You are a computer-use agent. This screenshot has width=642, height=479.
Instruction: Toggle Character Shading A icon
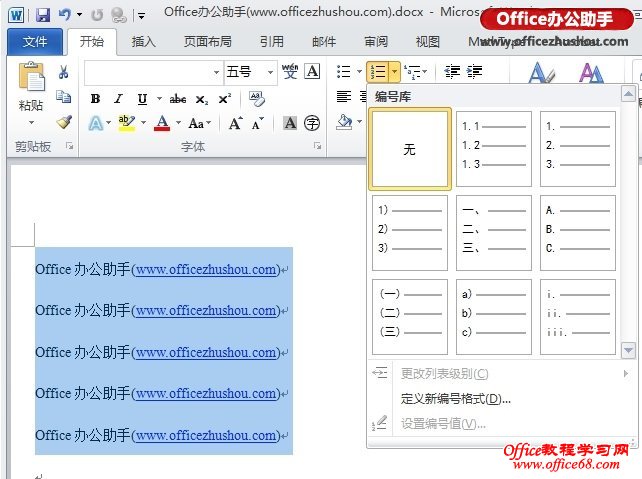click(290, 123)
